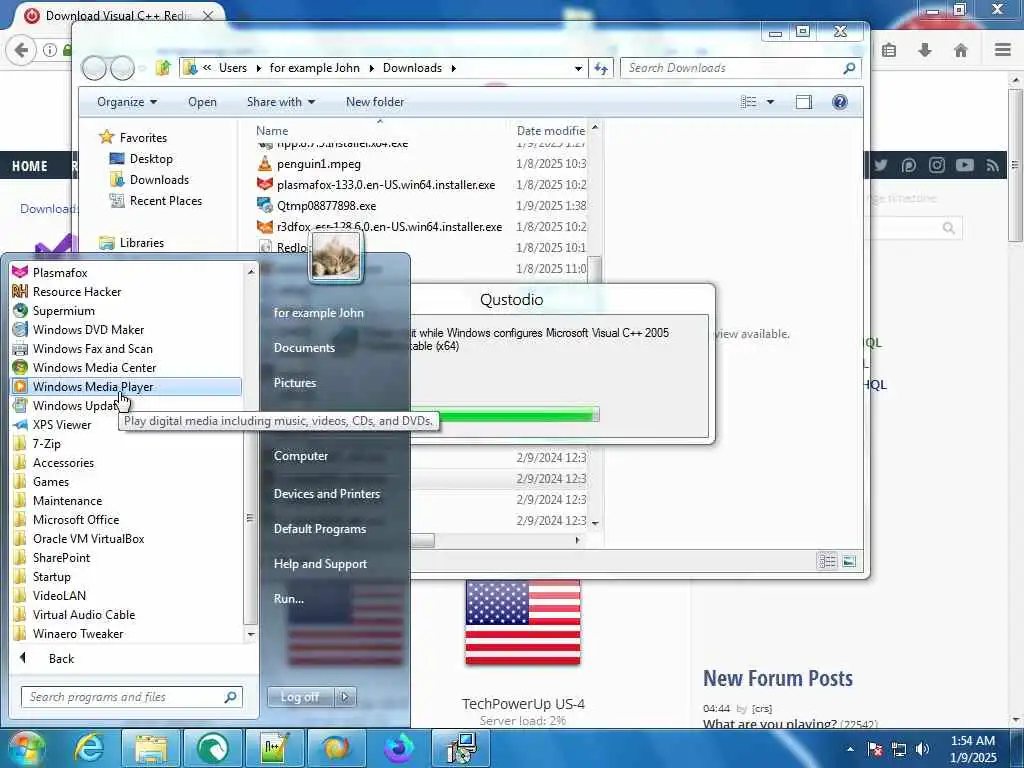Open the Share with dropdown

pyautogui.click(x=281, y=102)
